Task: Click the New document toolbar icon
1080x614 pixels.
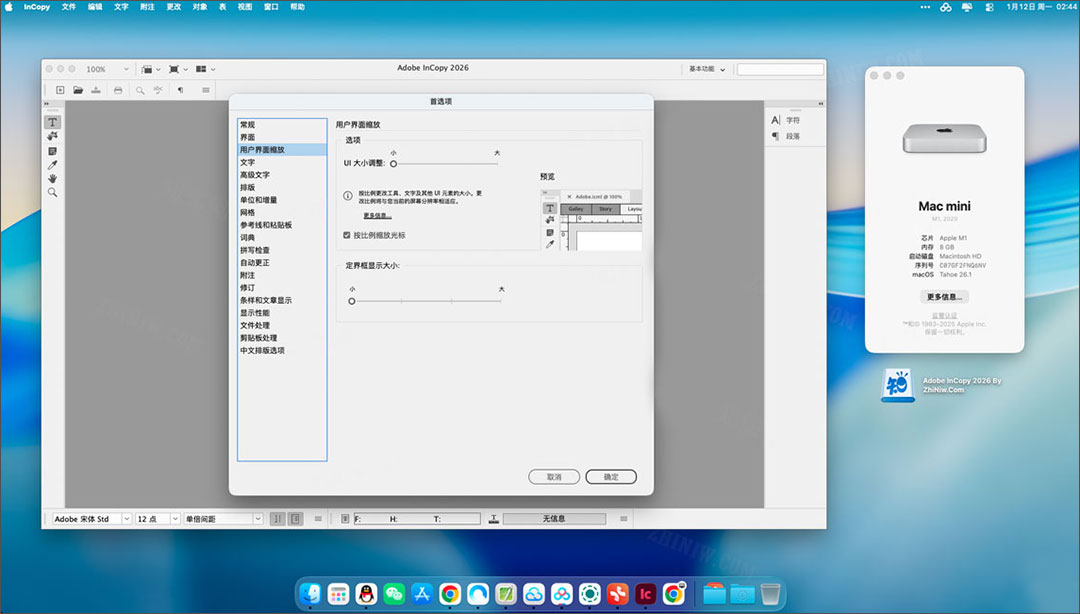Action: coord(60,90)
